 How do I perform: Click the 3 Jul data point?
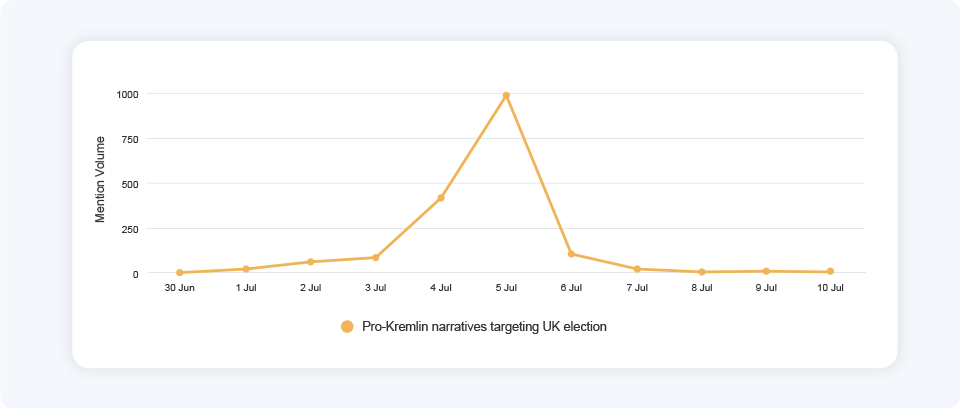(376, 257)
